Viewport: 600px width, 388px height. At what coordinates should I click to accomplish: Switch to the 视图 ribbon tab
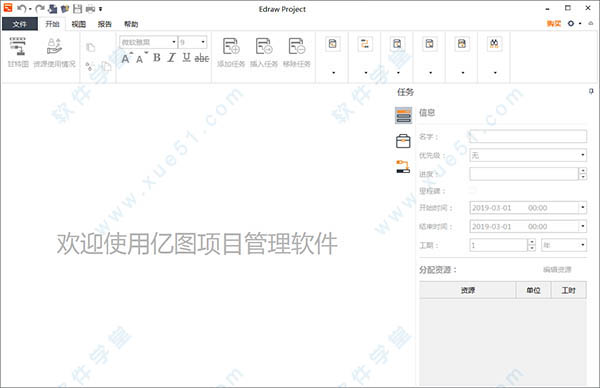(x=78, y=24)
